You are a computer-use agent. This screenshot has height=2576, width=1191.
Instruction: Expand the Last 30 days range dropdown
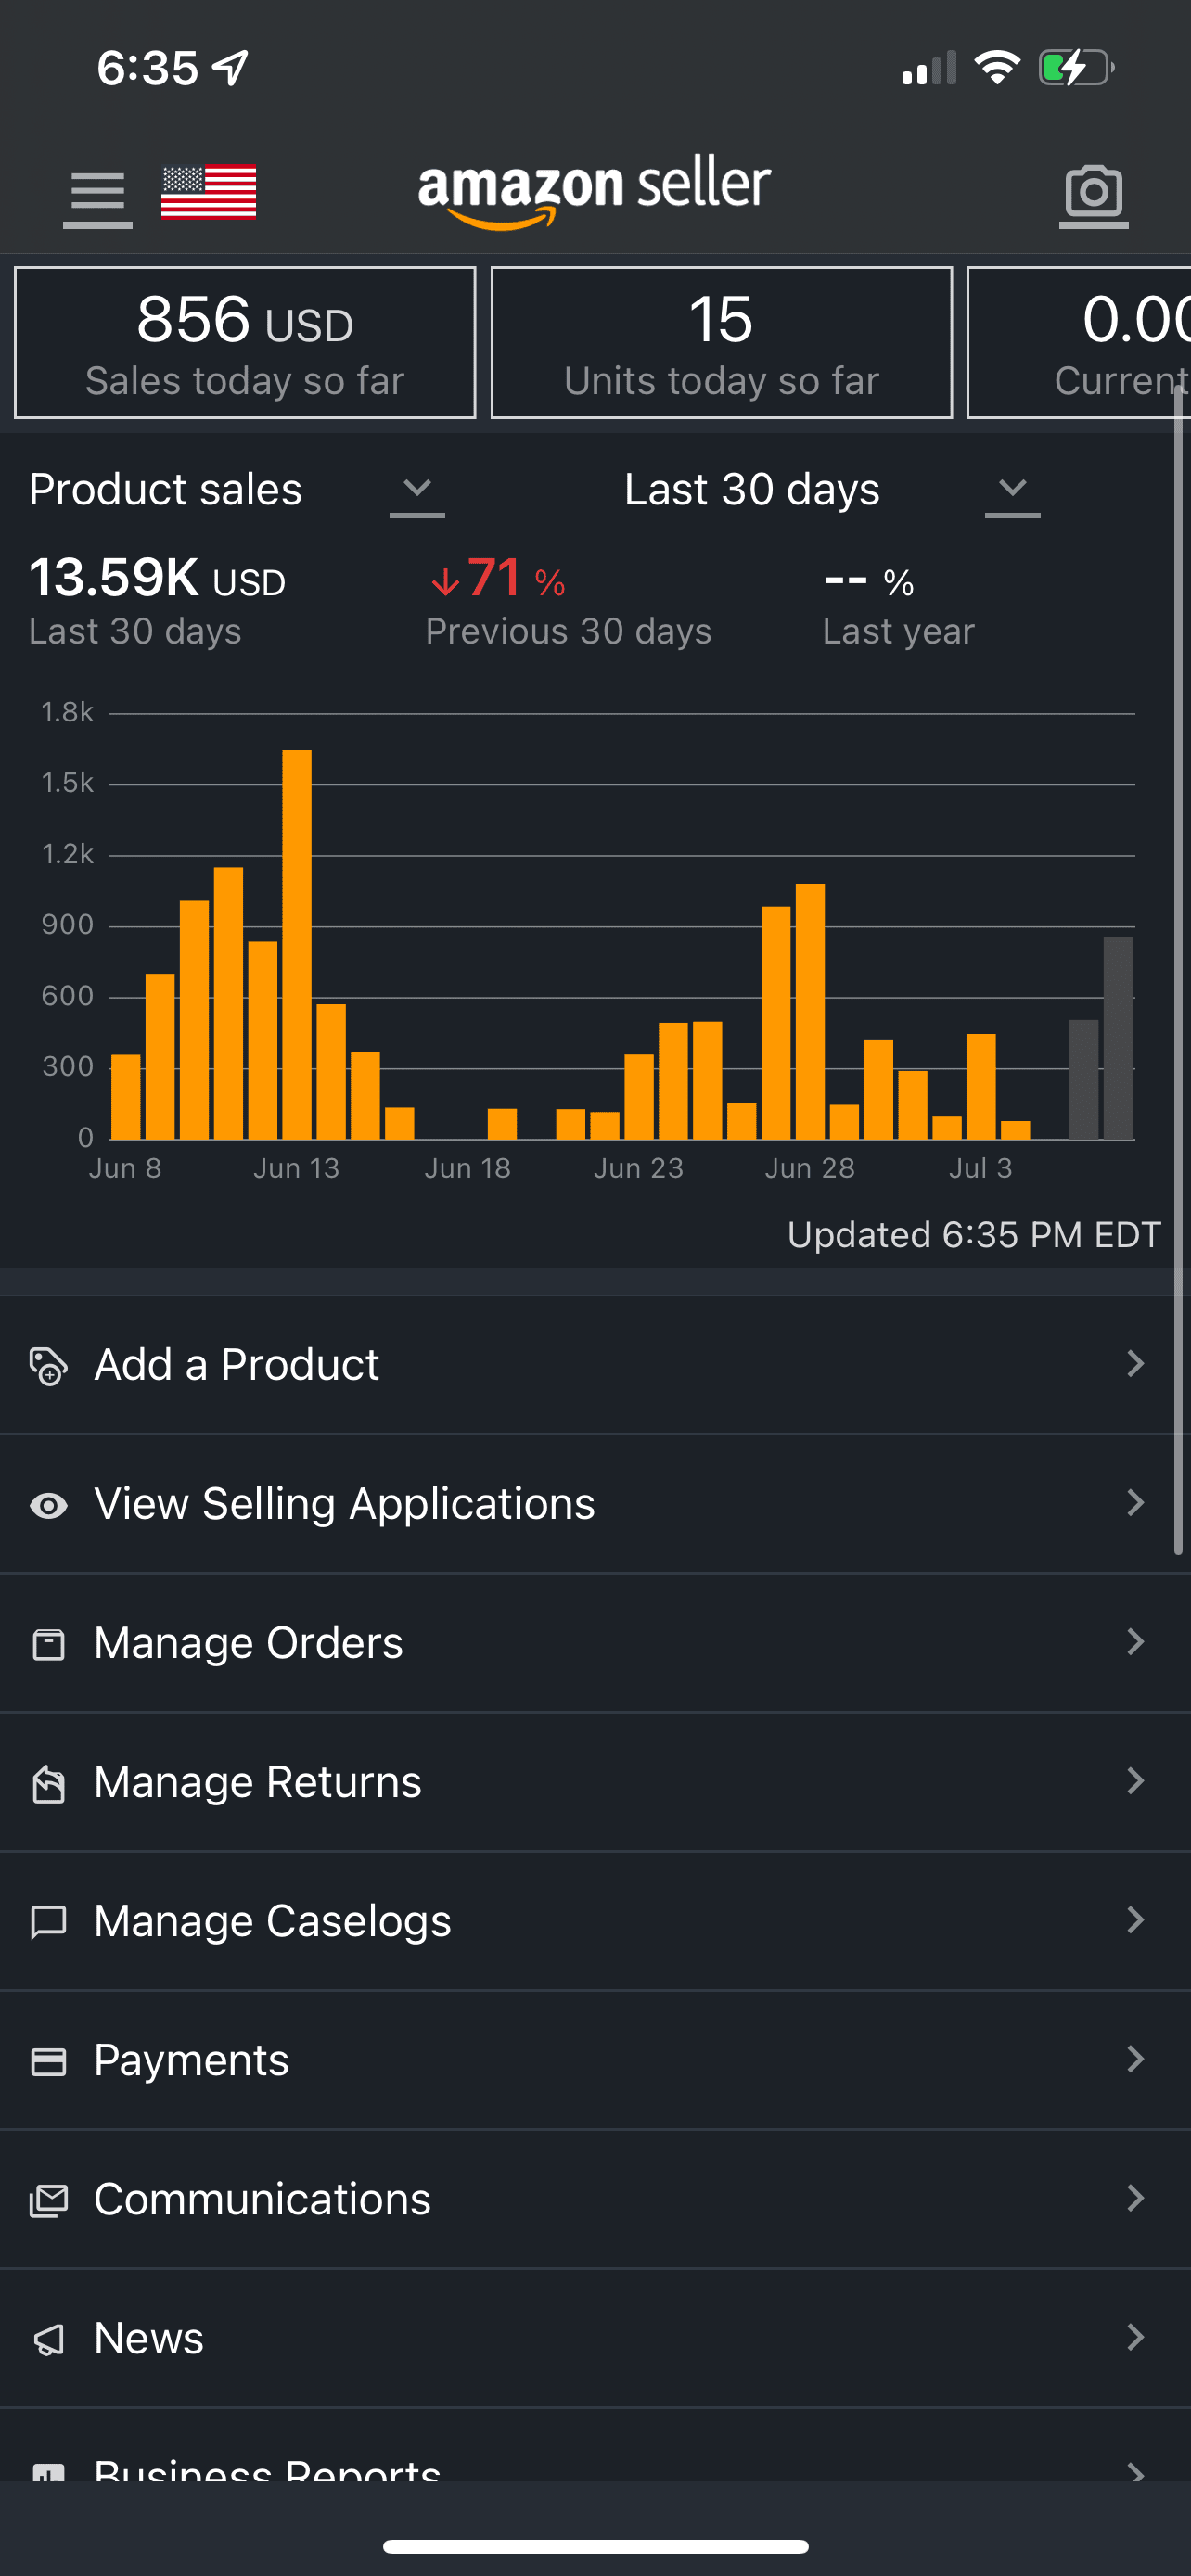click(x=1012, y=490)
